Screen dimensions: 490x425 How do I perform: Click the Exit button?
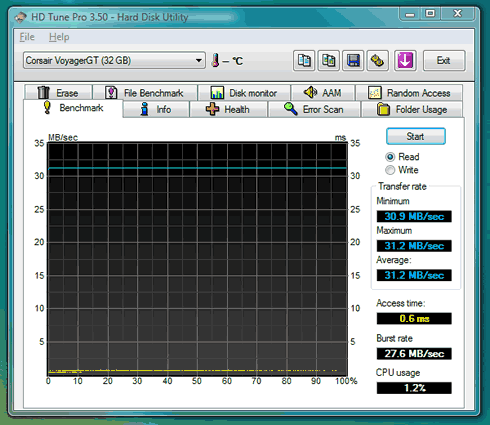pos(444,61)
